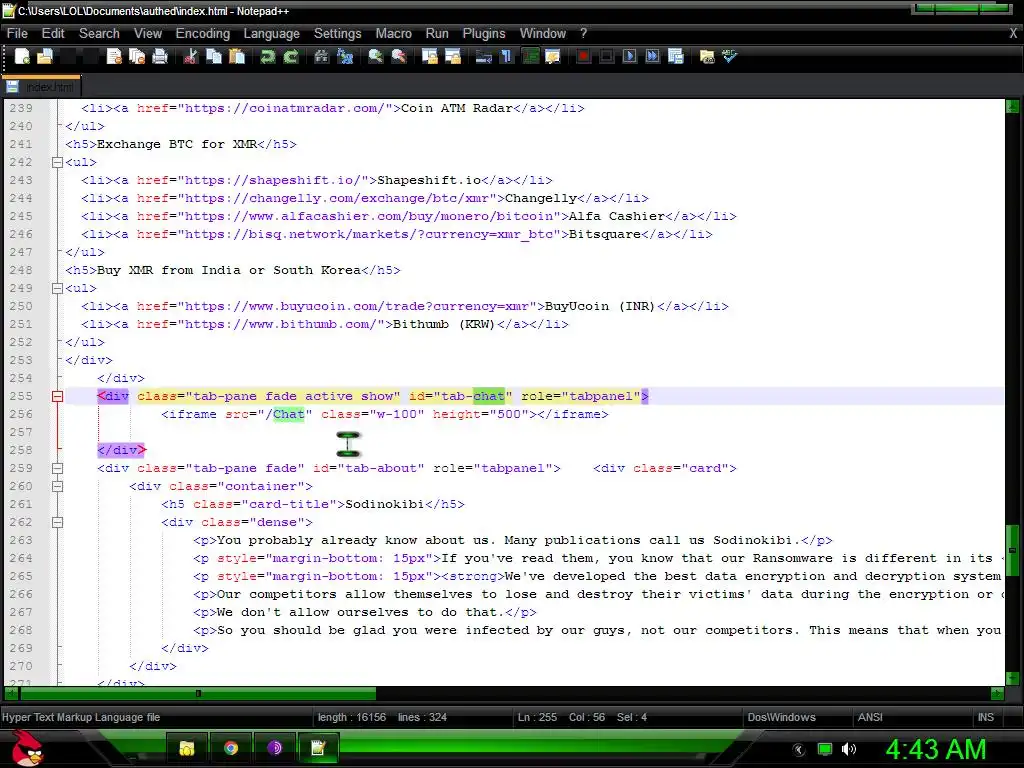This screenshot has height=768, width=1024.
Task: Create a new file with the New icon
Action: point(22,57)
